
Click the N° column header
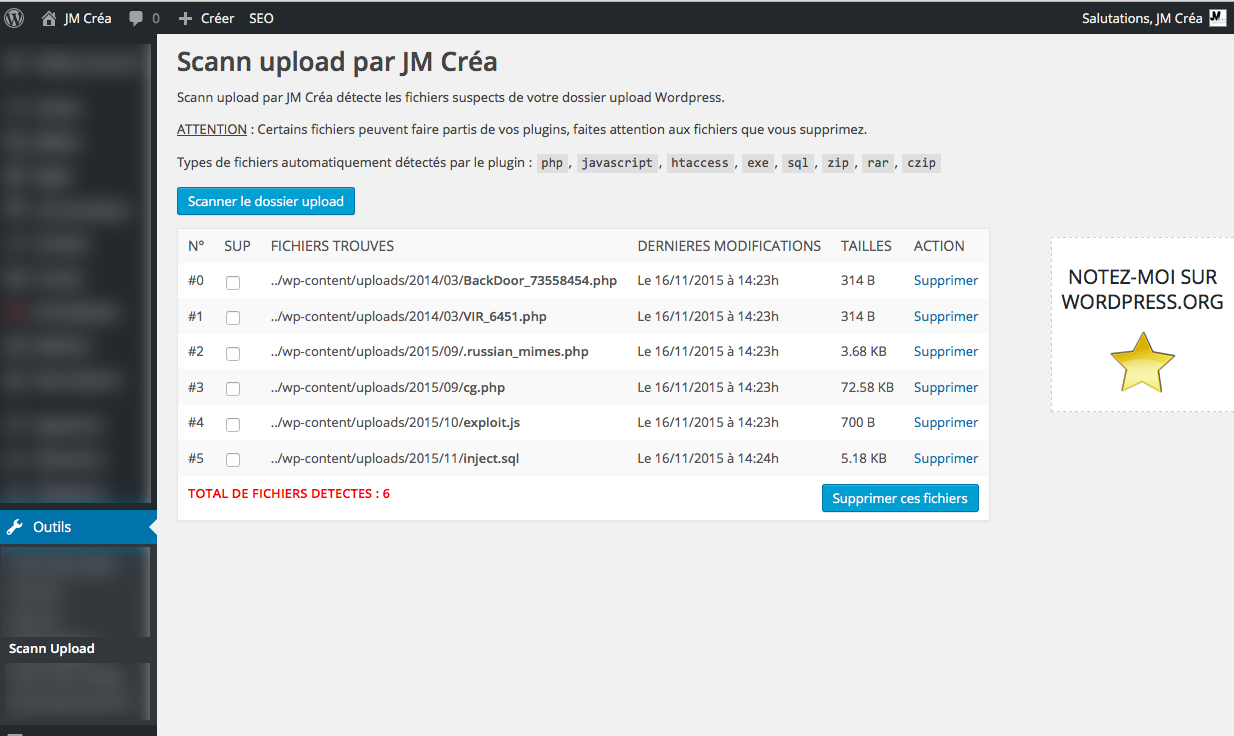pyautogui.click(x=196, y=246)
